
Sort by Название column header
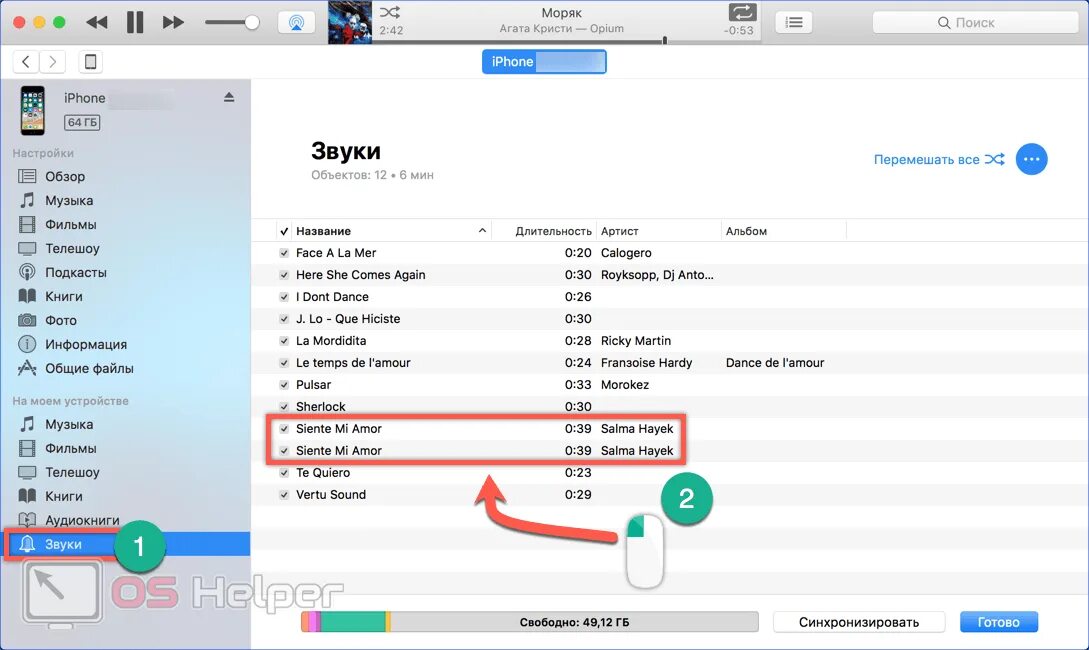coord(323,231)
